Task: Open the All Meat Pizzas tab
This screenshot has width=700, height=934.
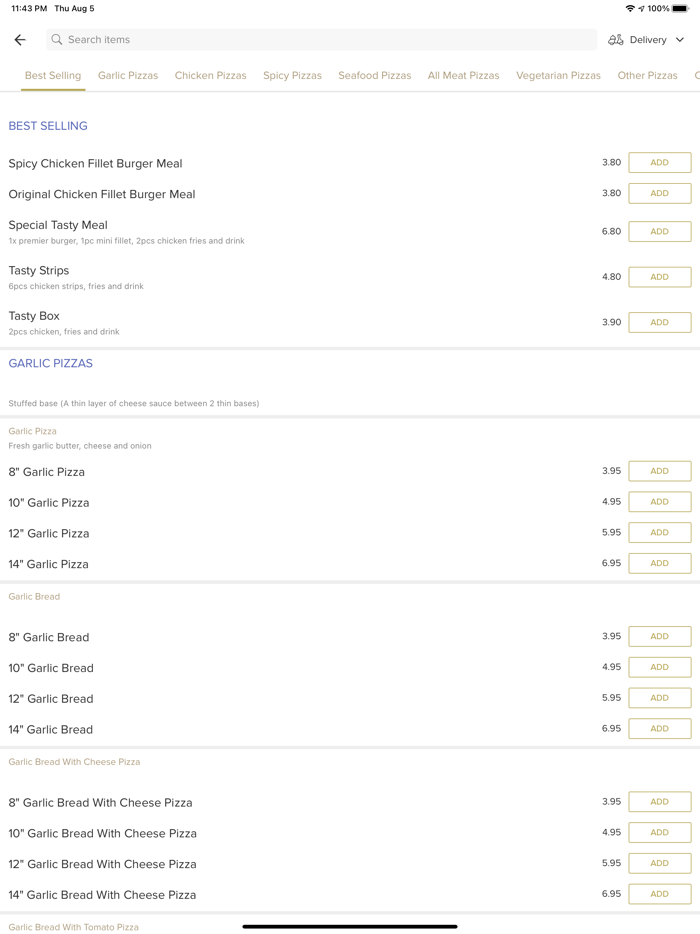Action: pyautogui.click(x=463, y=76)
